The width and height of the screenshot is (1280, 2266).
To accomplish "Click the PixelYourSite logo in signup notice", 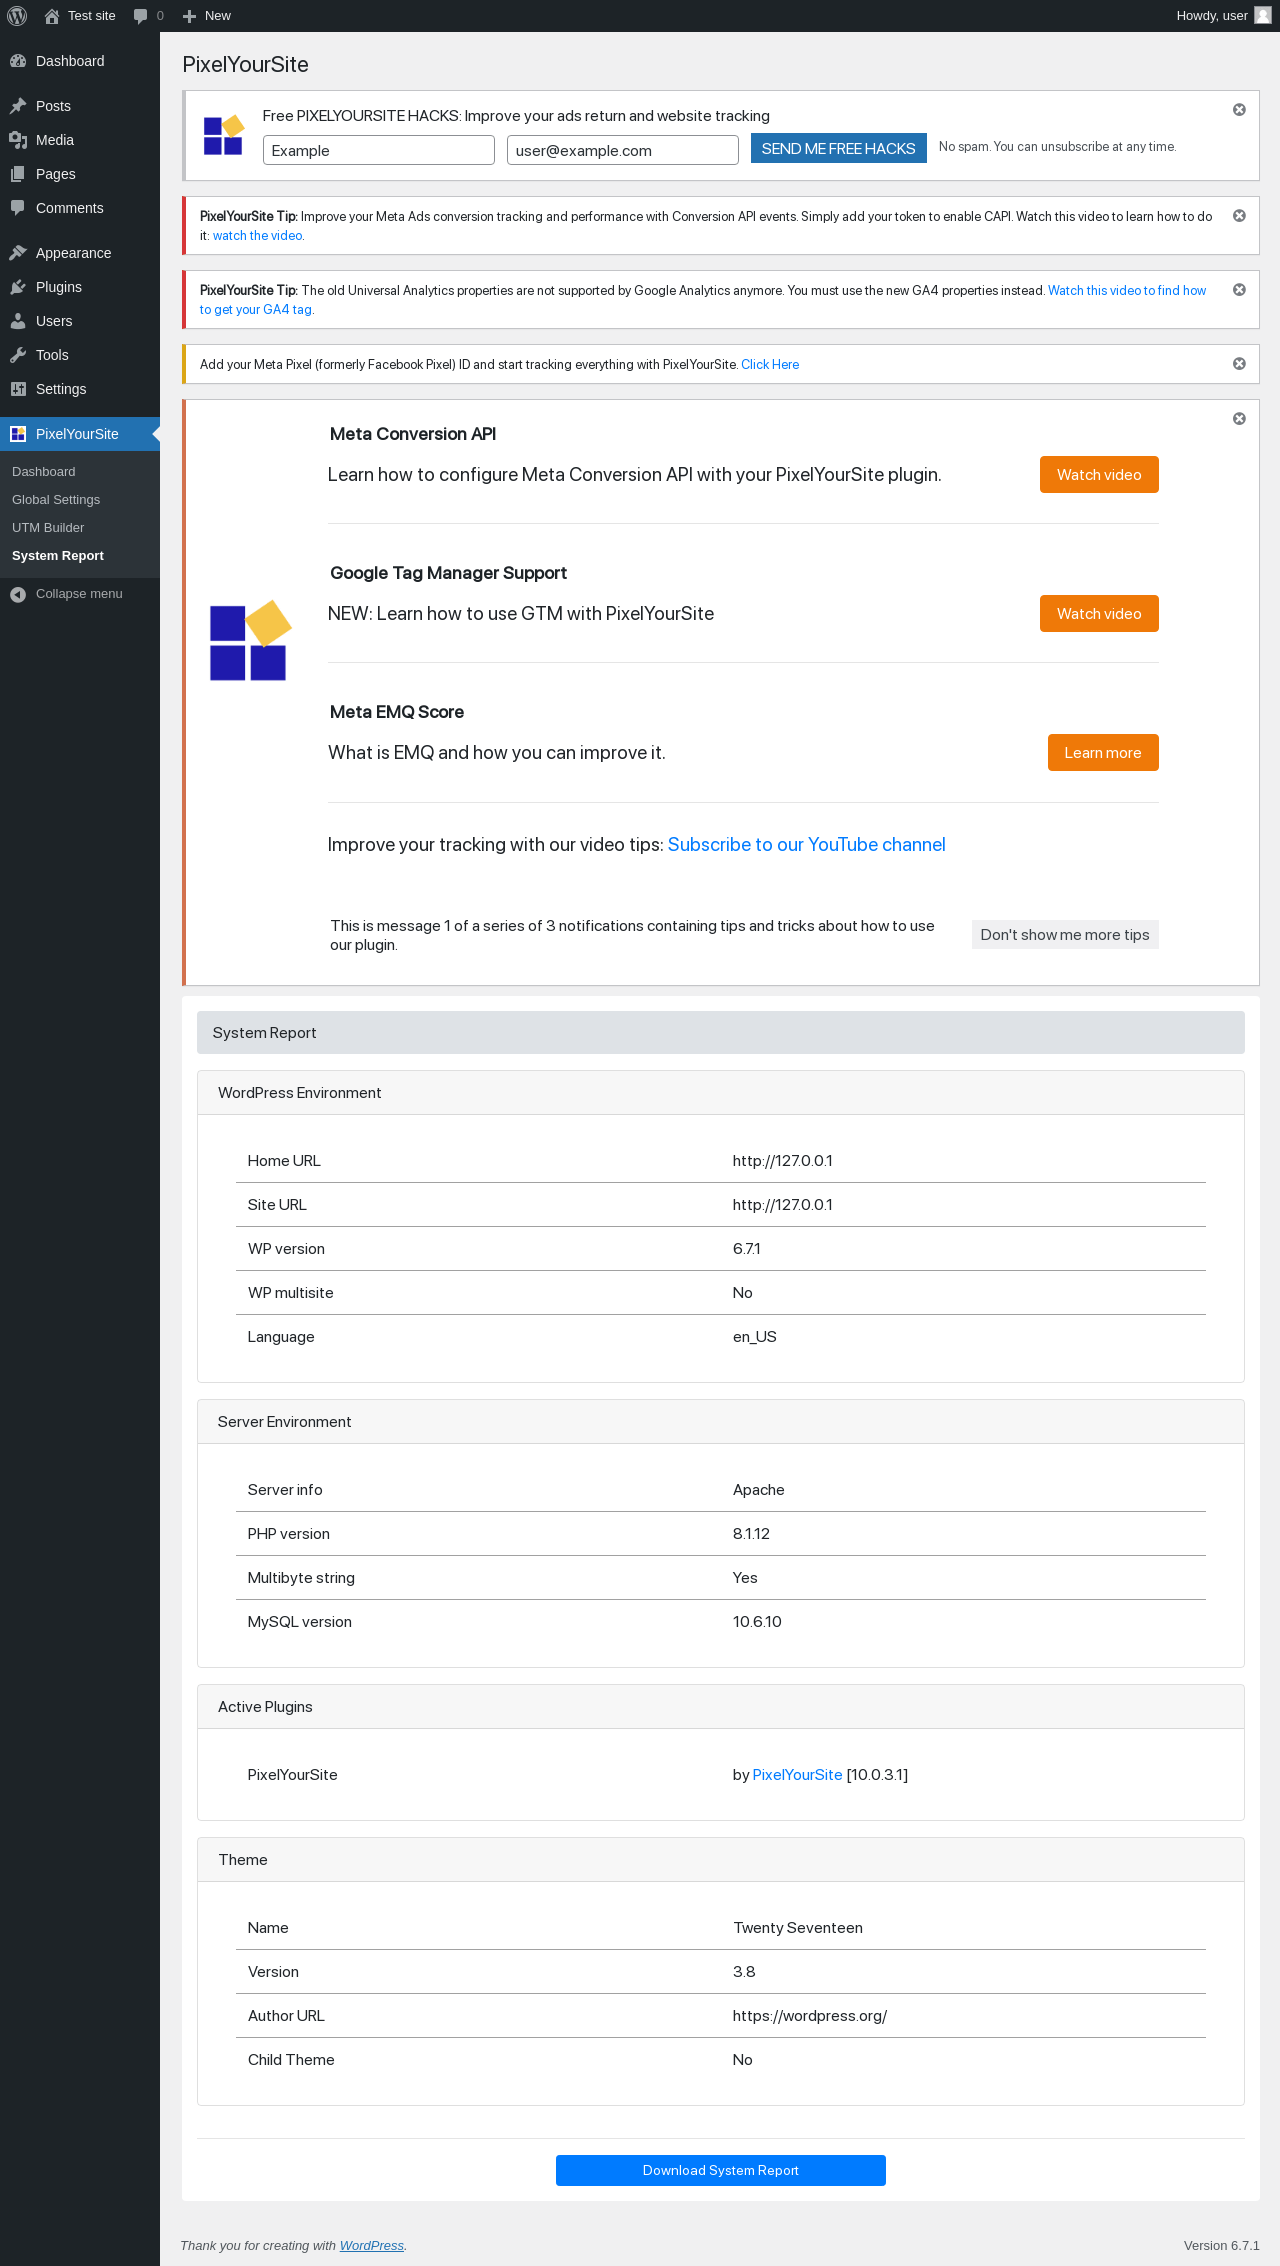I will 224,135.
